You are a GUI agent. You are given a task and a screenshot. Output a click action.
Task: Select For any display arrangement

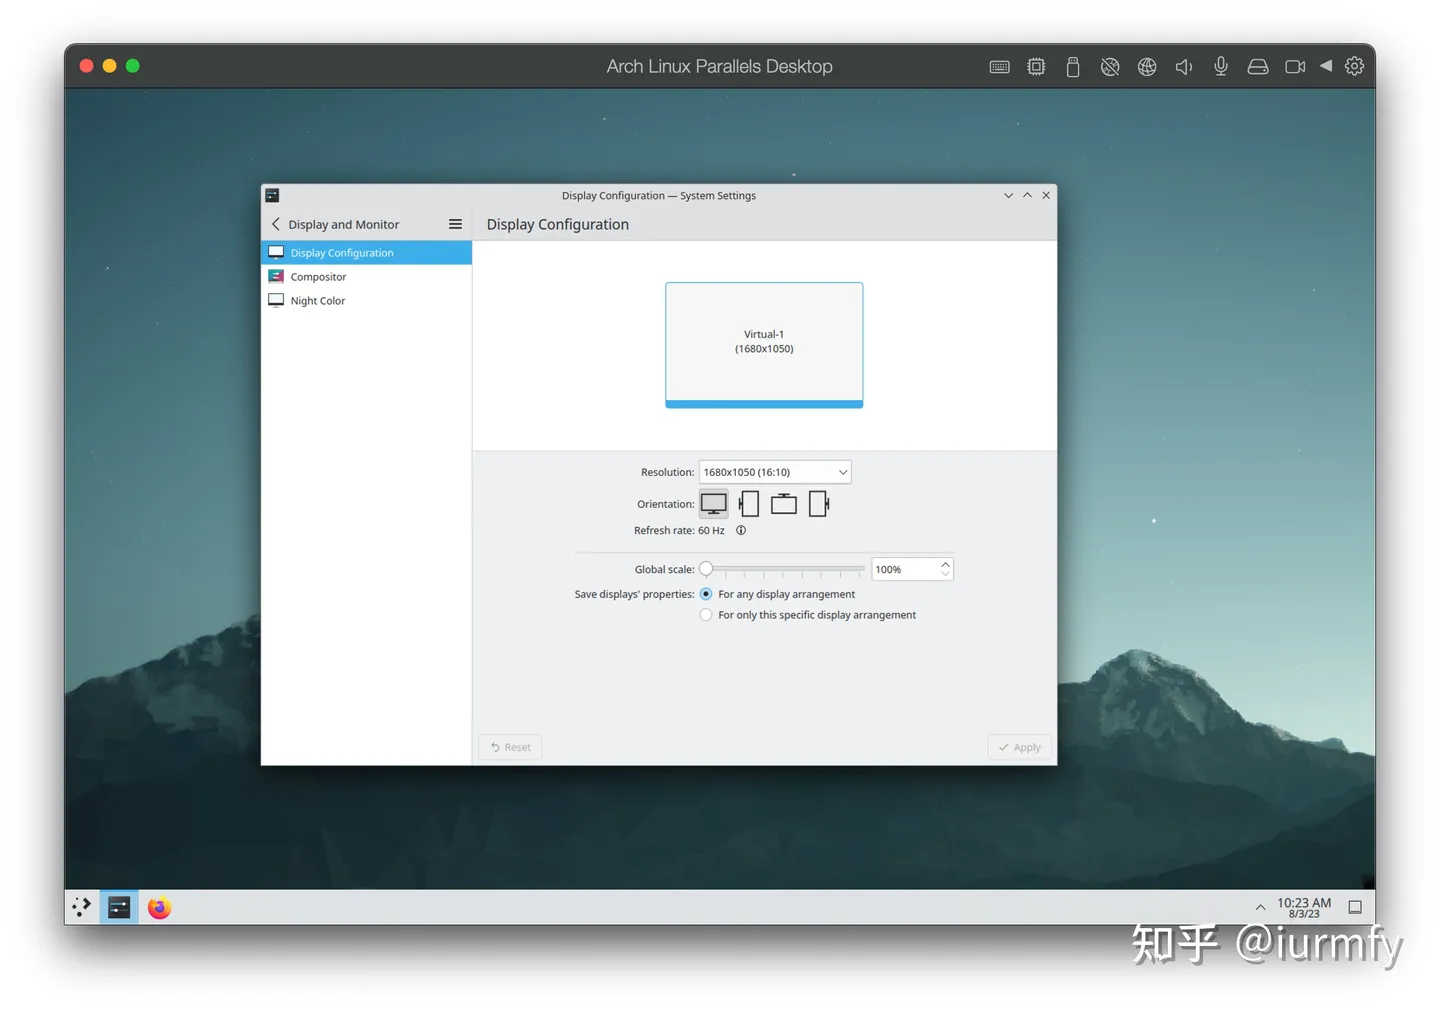(x=706, y=594)
